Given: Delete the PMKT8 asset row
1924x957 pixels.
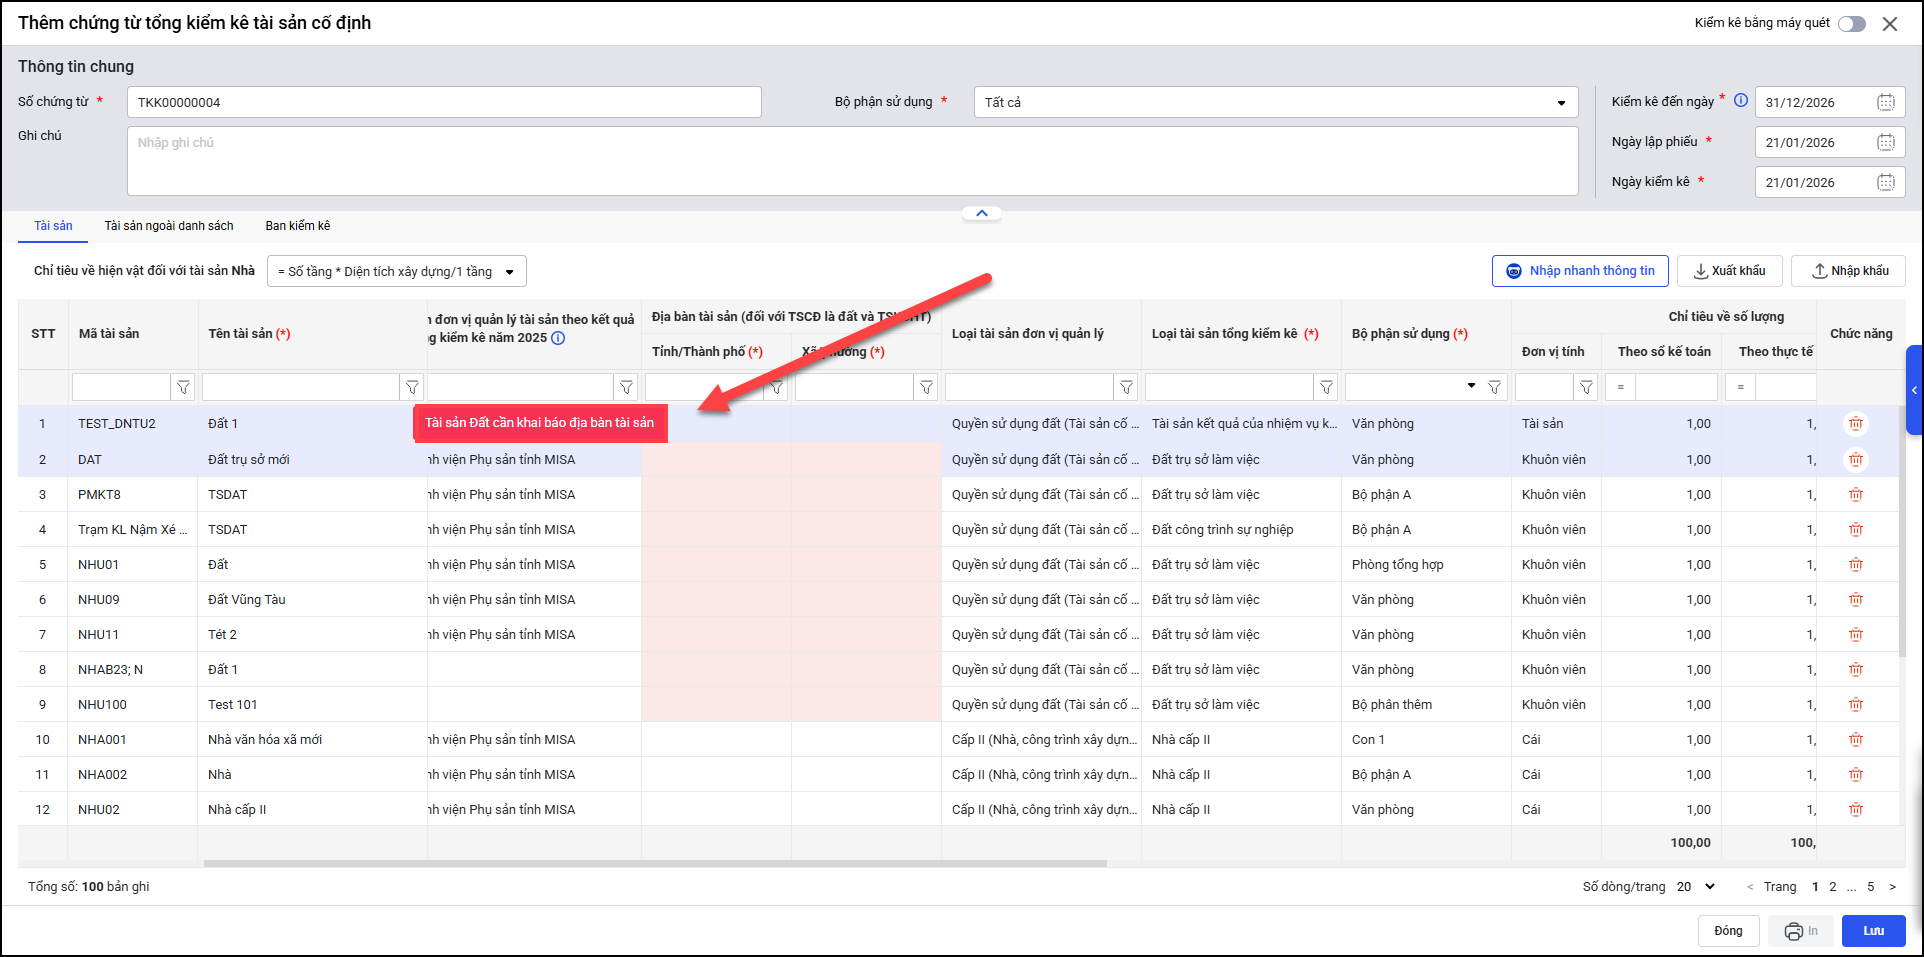Looking at the screenshot, I should [1856, 495].
